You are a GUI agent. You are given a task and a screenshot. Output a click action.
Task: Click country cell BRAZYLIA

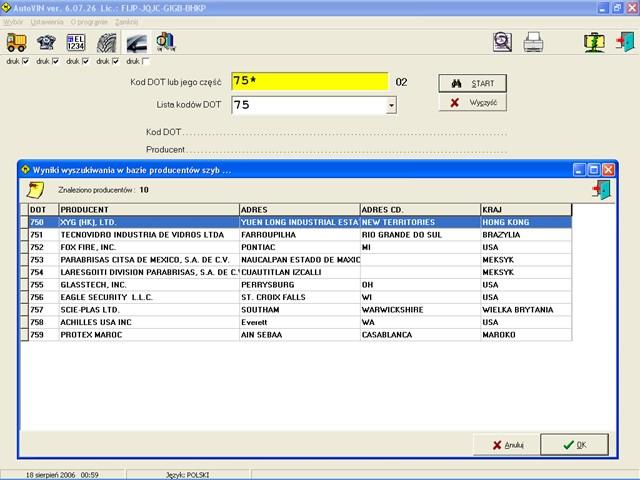(526, 235)
